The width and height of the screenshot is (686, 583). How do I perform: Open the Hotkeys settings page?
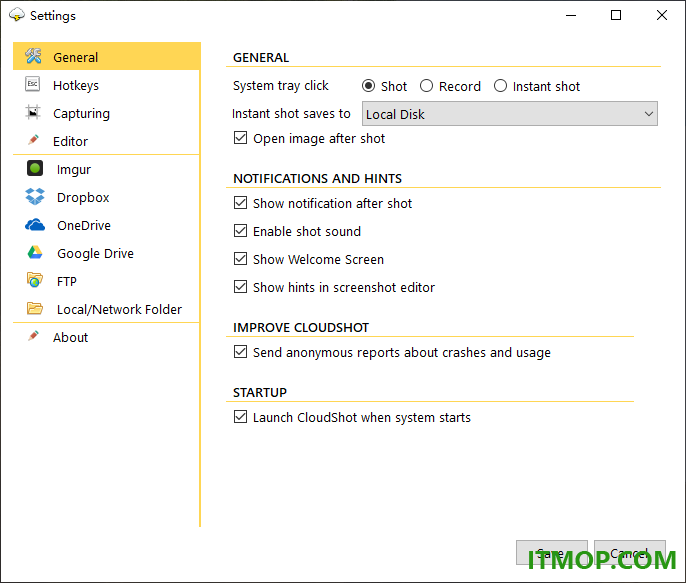[107, 85]
